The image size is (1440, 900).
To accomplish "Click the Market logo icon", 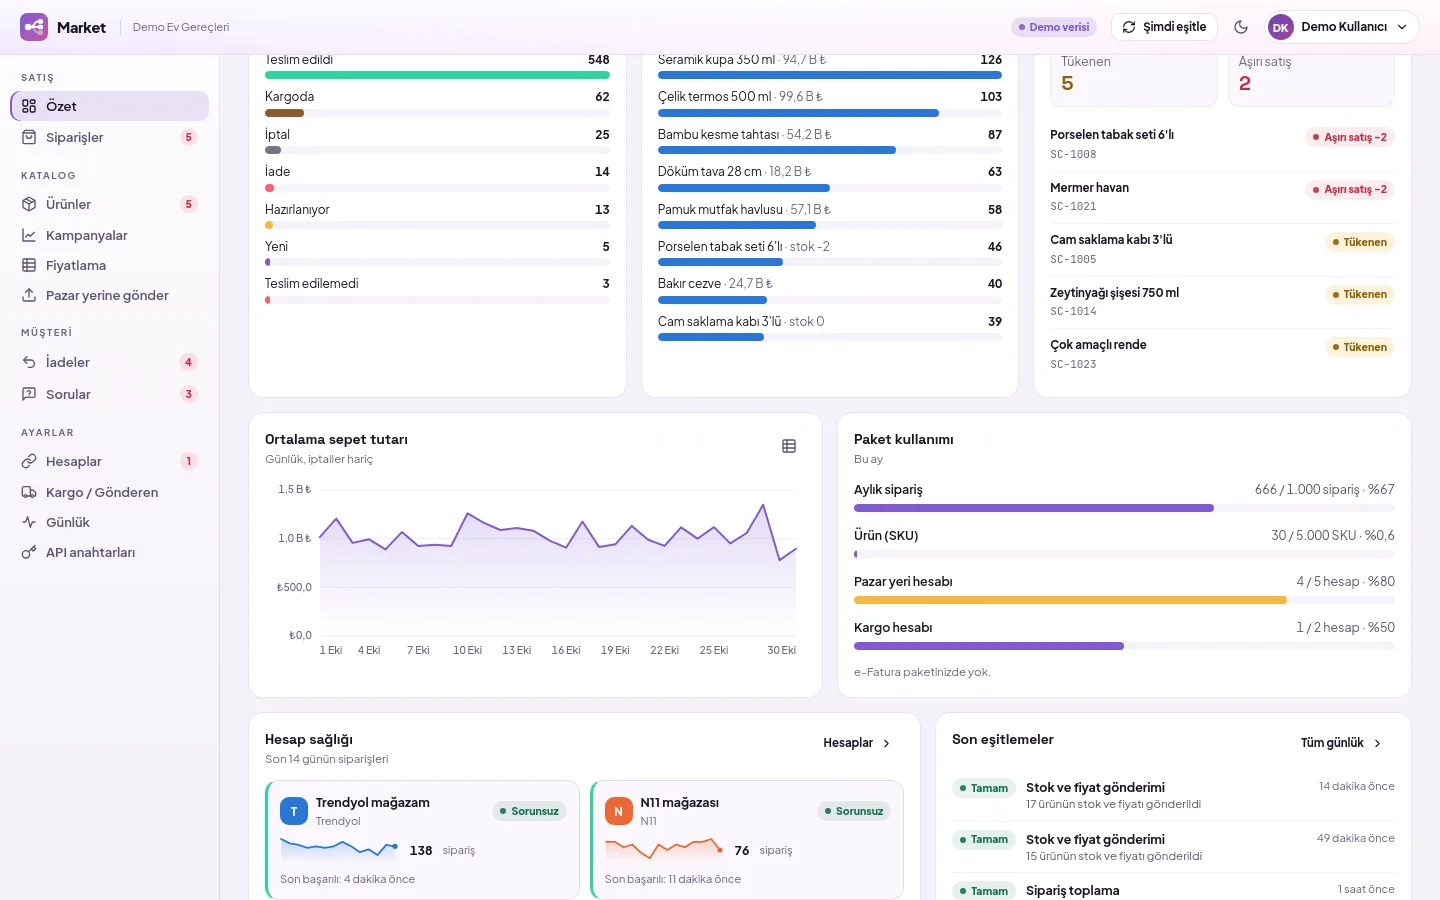I will click(34, 27).
